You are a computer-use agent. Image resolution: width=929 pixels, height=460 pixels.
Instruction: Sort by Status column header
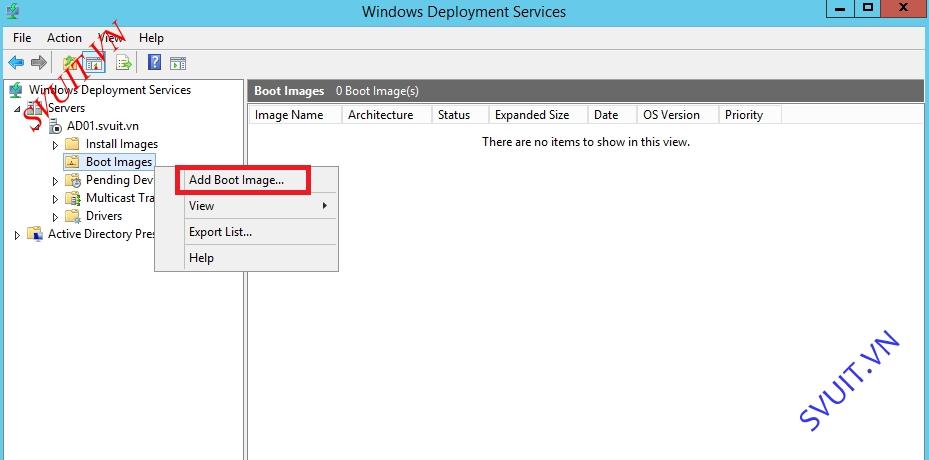tap(460, 115)
